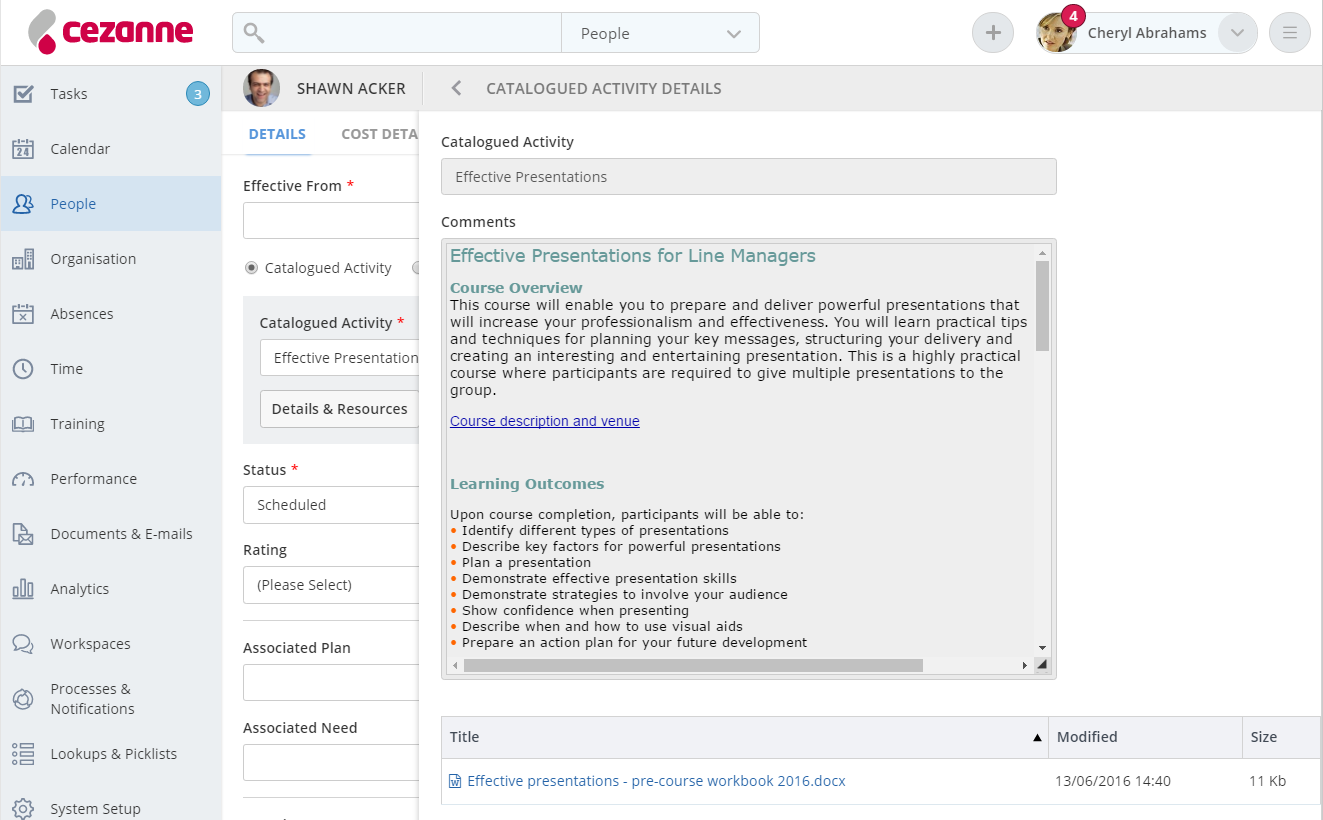The width and height of the screenshot is (1323, 820).
Task: Open the Analytics section
Action: coord(80,588)
